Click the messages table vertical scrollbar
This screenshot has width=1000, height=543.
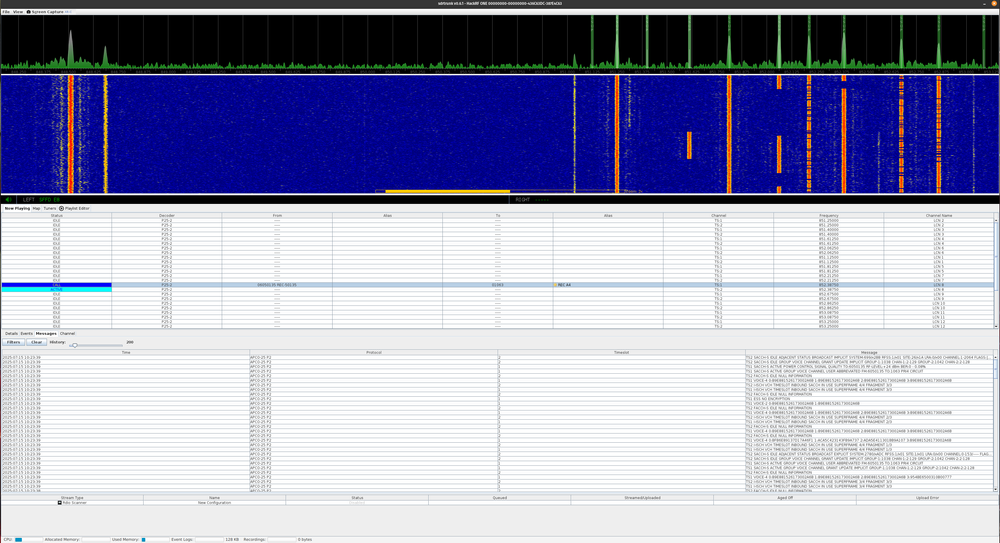coord(996,423)
